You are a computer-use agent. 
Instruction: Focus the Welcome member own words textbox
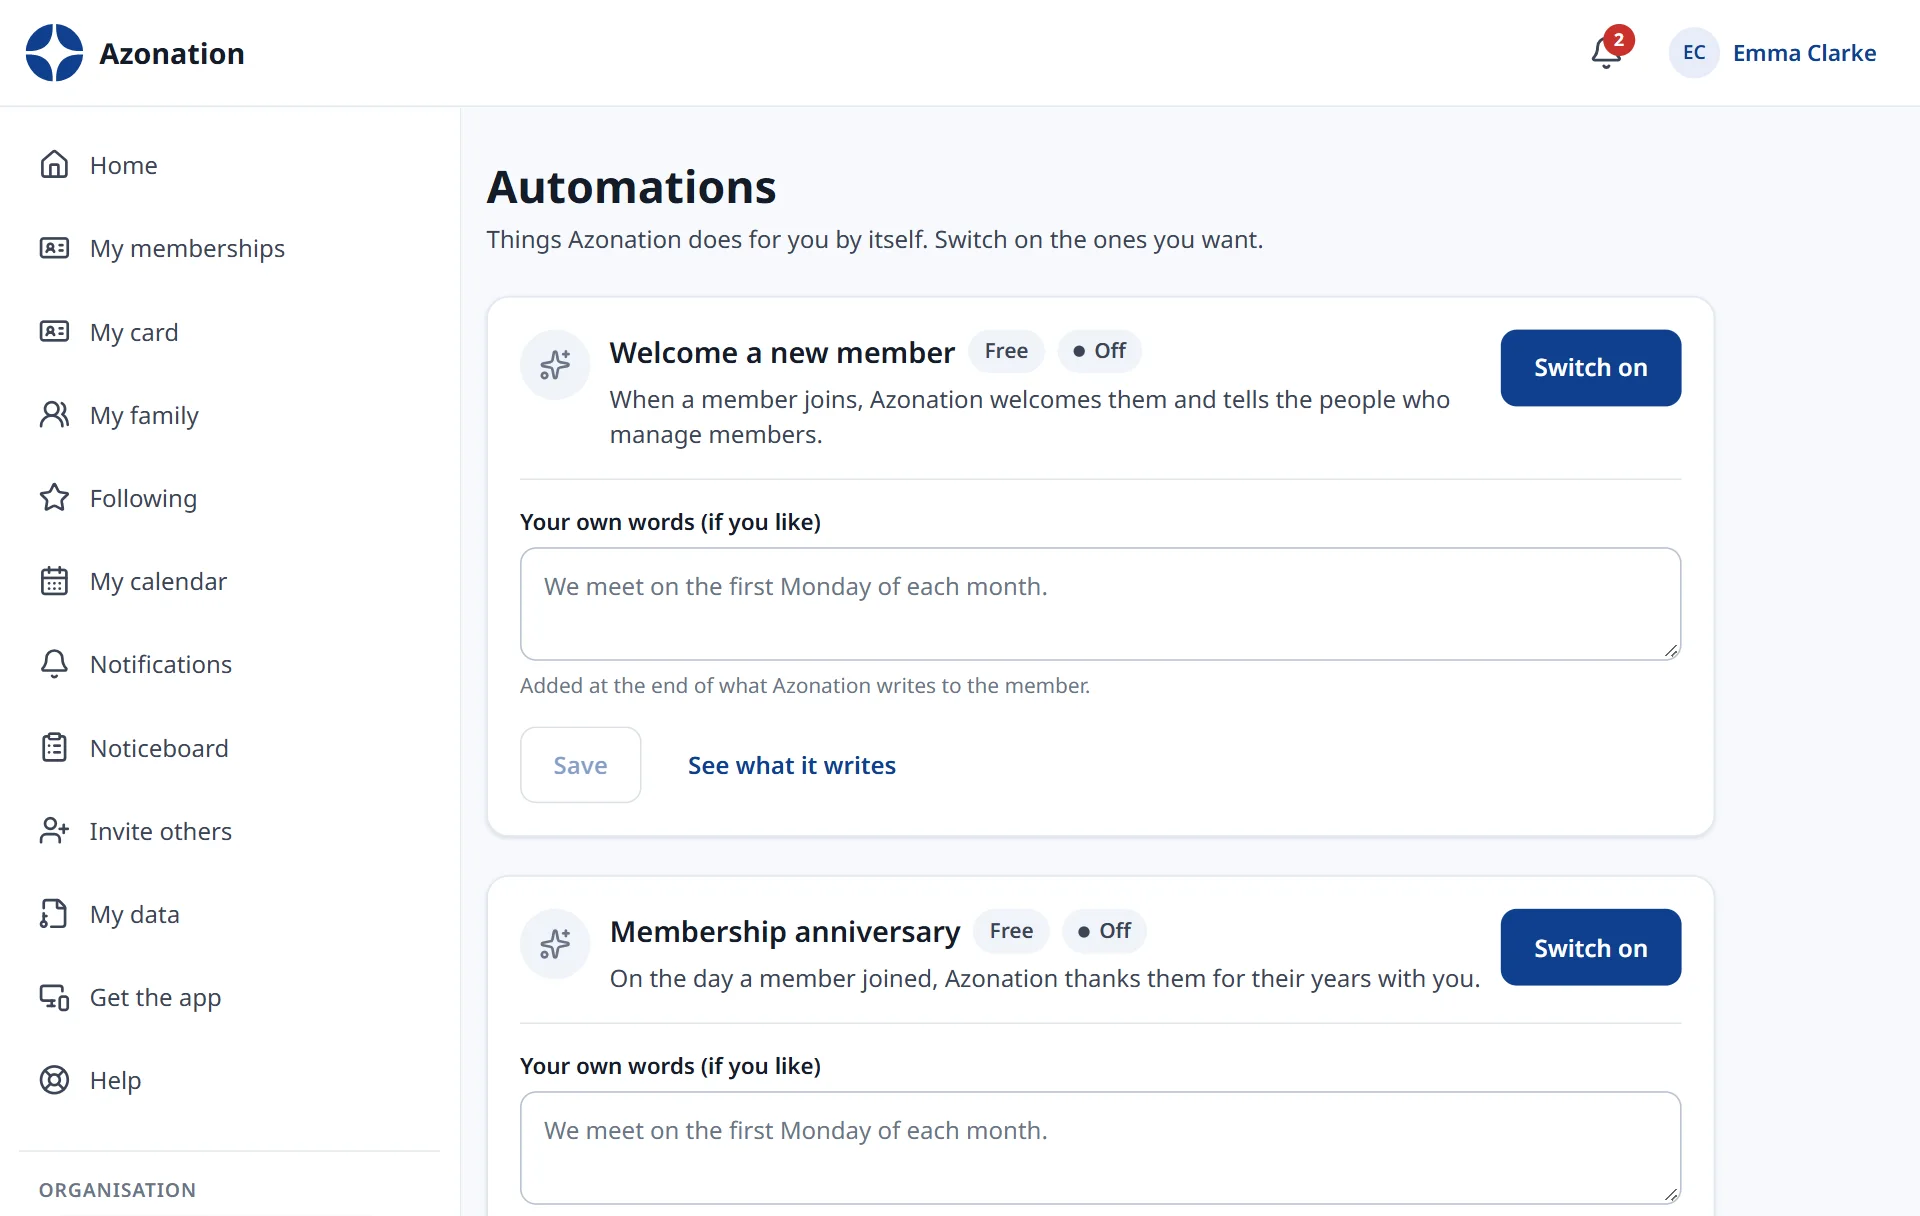click(1100, 604)
